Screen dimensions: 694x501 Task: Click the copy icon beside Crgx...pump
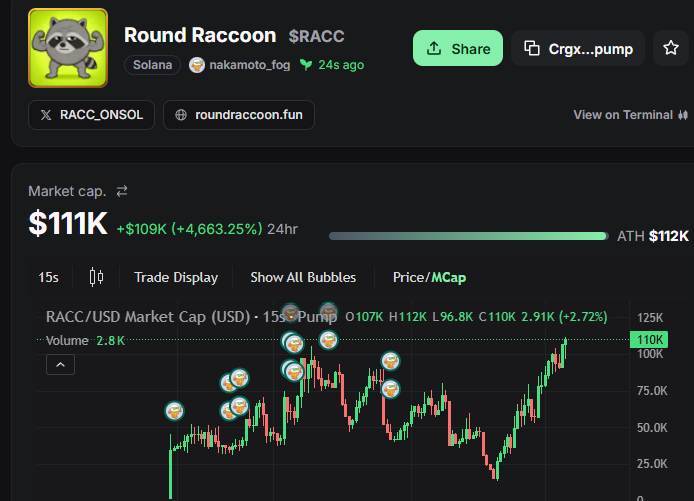click(532, 48)
